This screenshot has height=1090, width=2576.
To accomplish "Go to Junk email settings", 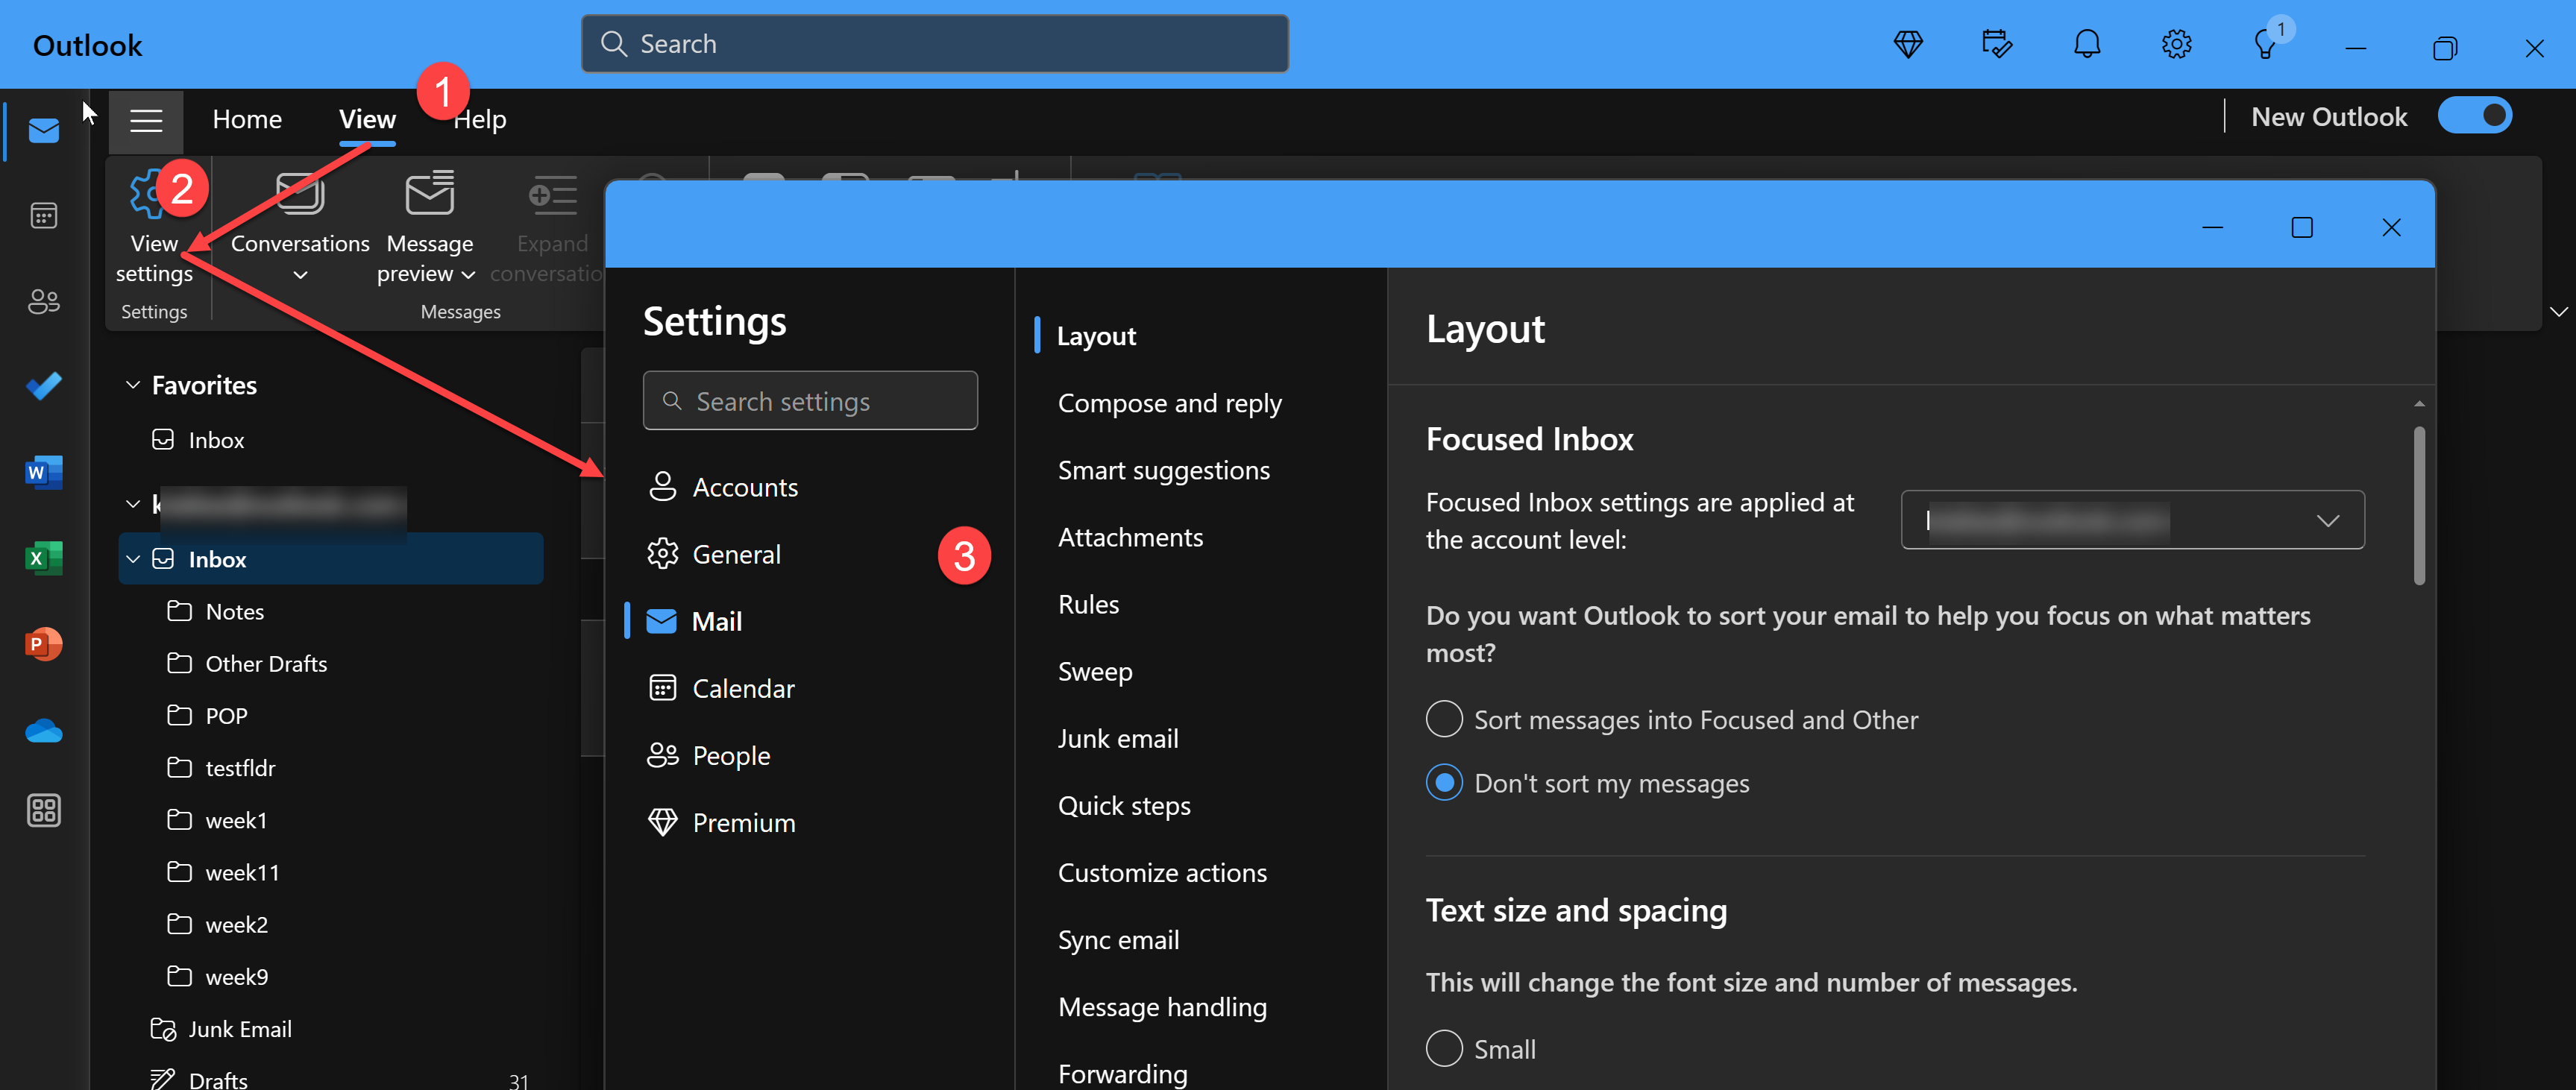I will [x=1117, y=738].
